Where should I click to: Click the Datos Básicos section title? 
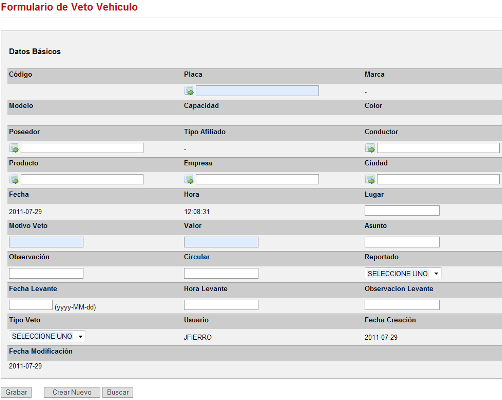[x=35, y=51]
